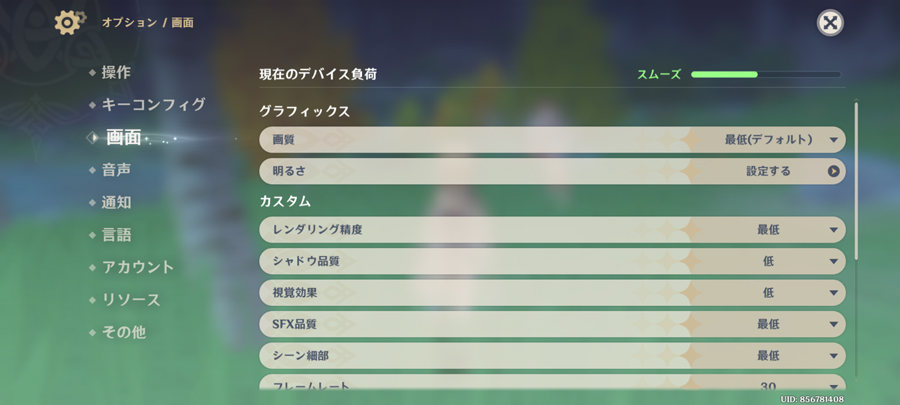Select the 通知 menu item

tap(117, 202)
